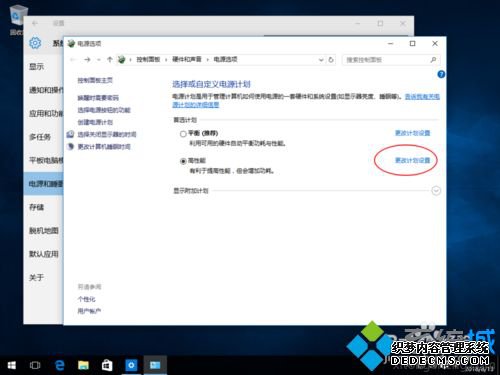This screenshot has width=500, height=375.
Task: Click the moon icon beside 更改计算机睡眠时间
Action: pyautogui.click(x=70, y=147)
